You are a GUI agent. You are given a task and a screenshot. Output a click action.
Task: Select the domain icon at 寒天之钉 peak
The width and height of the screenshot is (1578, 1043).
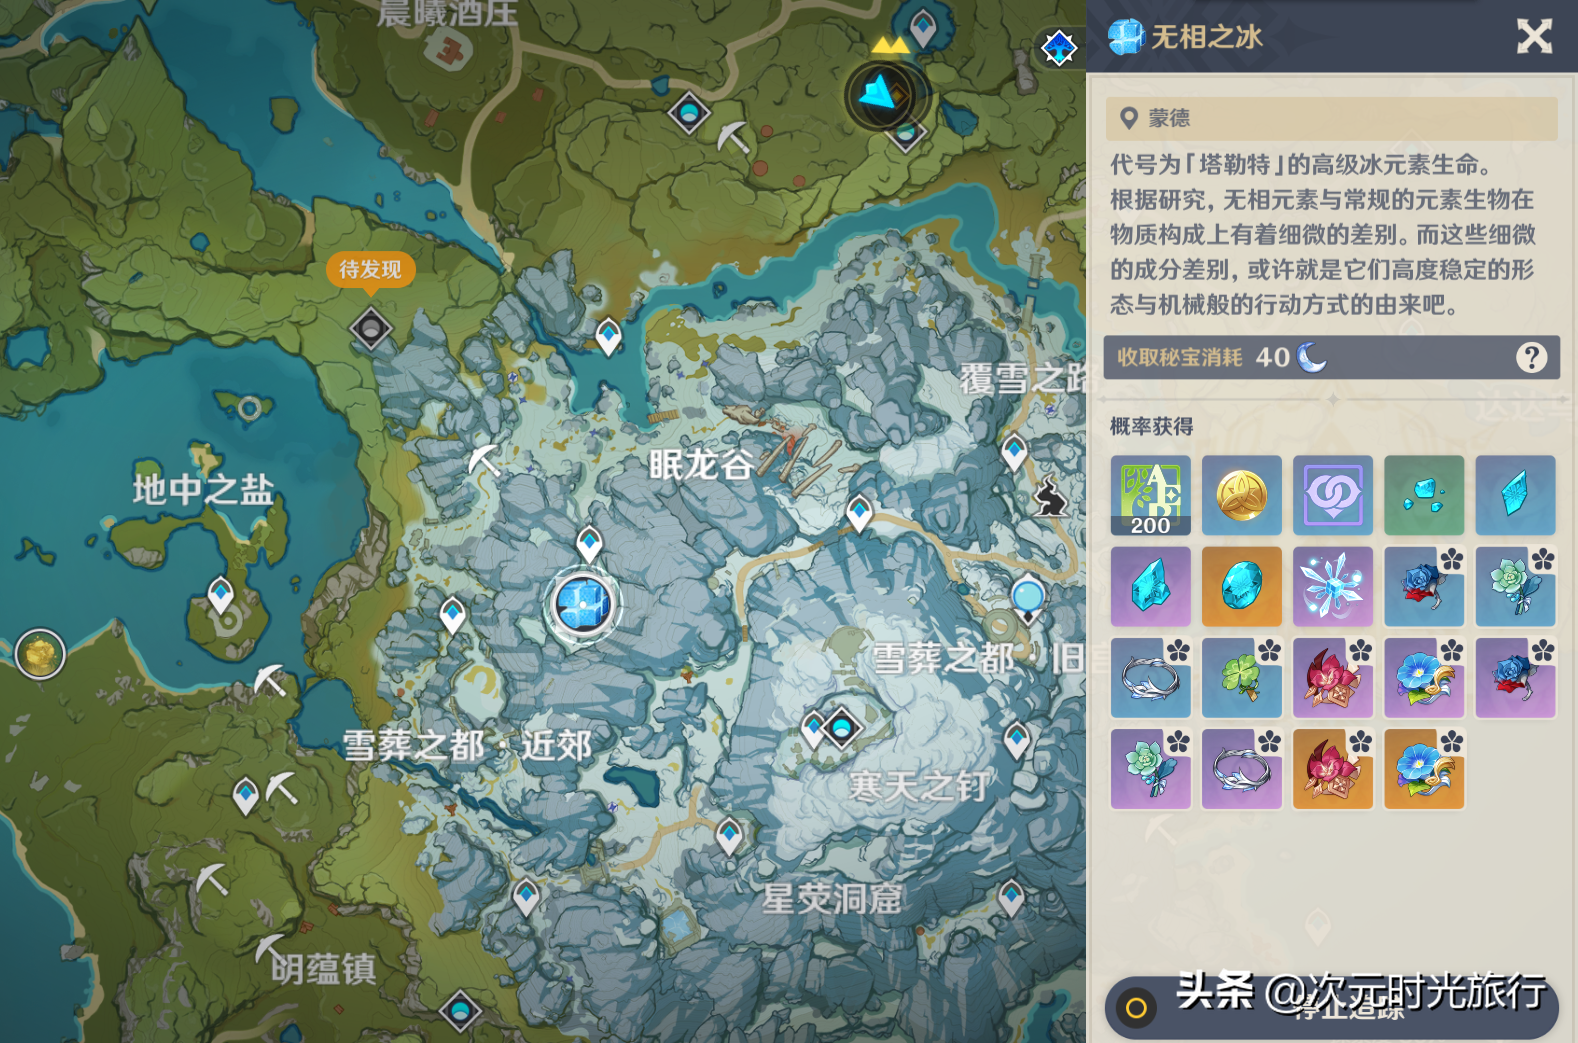[x=841, y=727]
